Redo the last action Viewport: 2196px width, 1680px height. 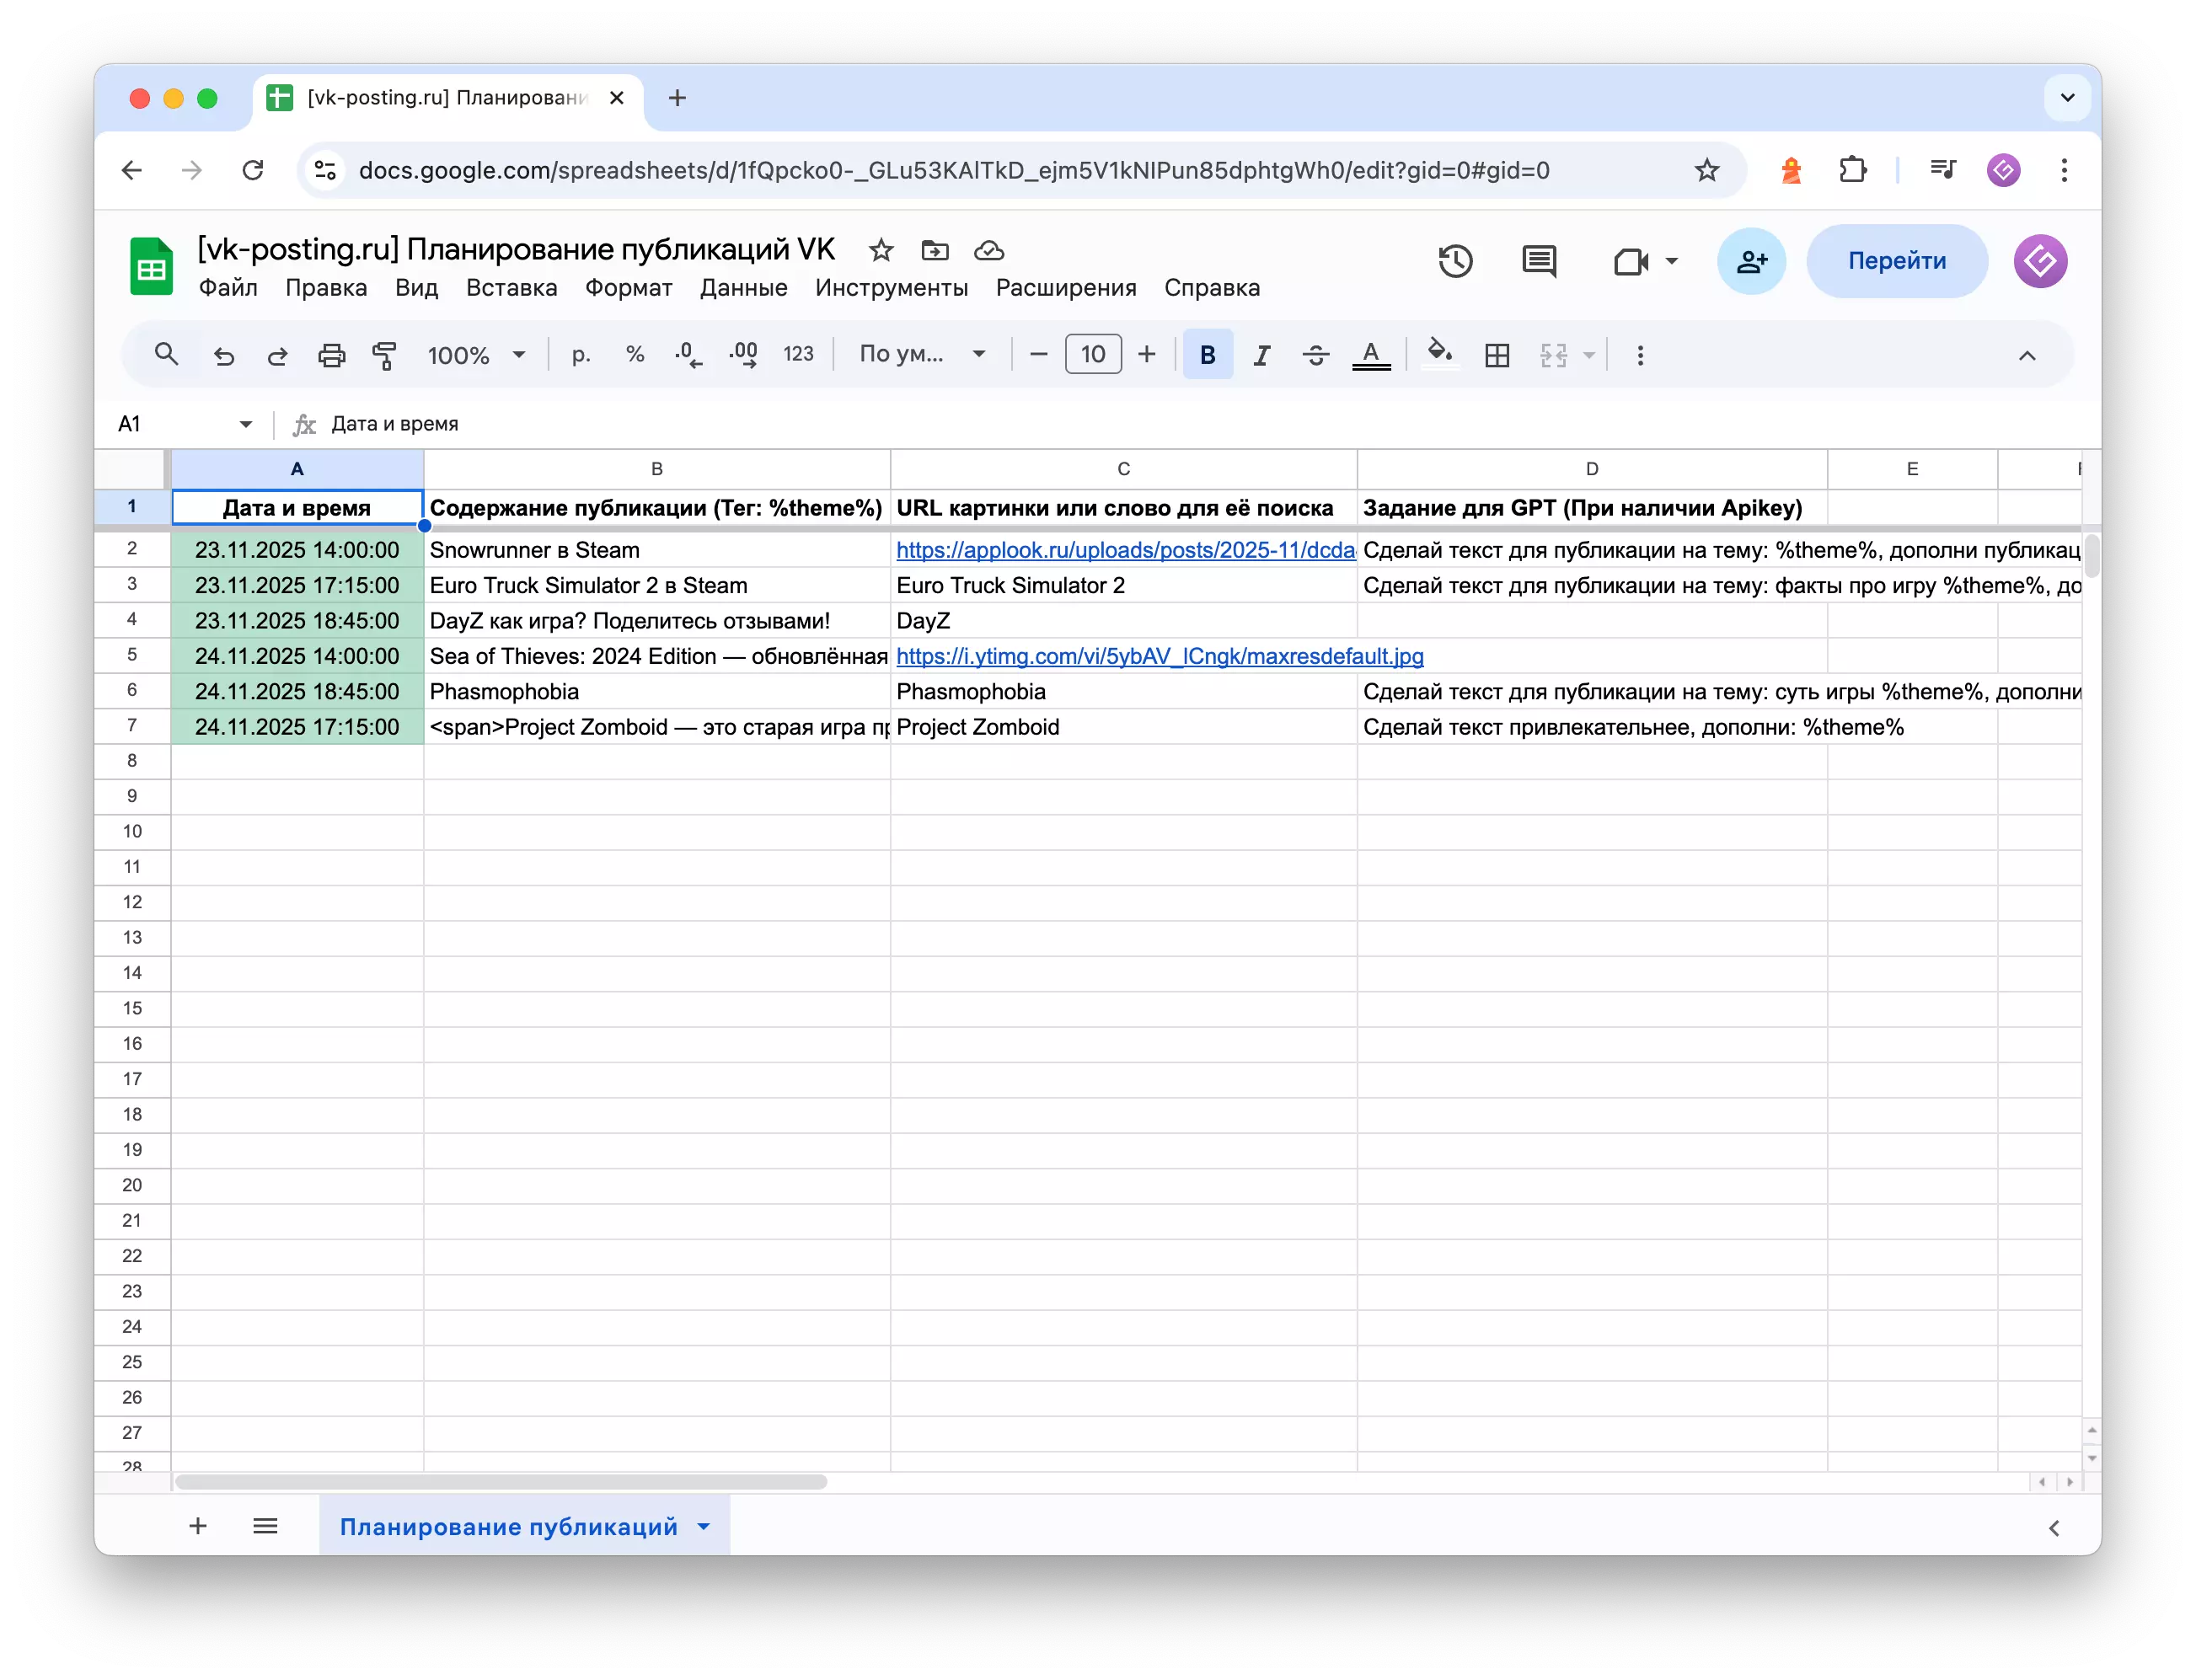[277, 355]
